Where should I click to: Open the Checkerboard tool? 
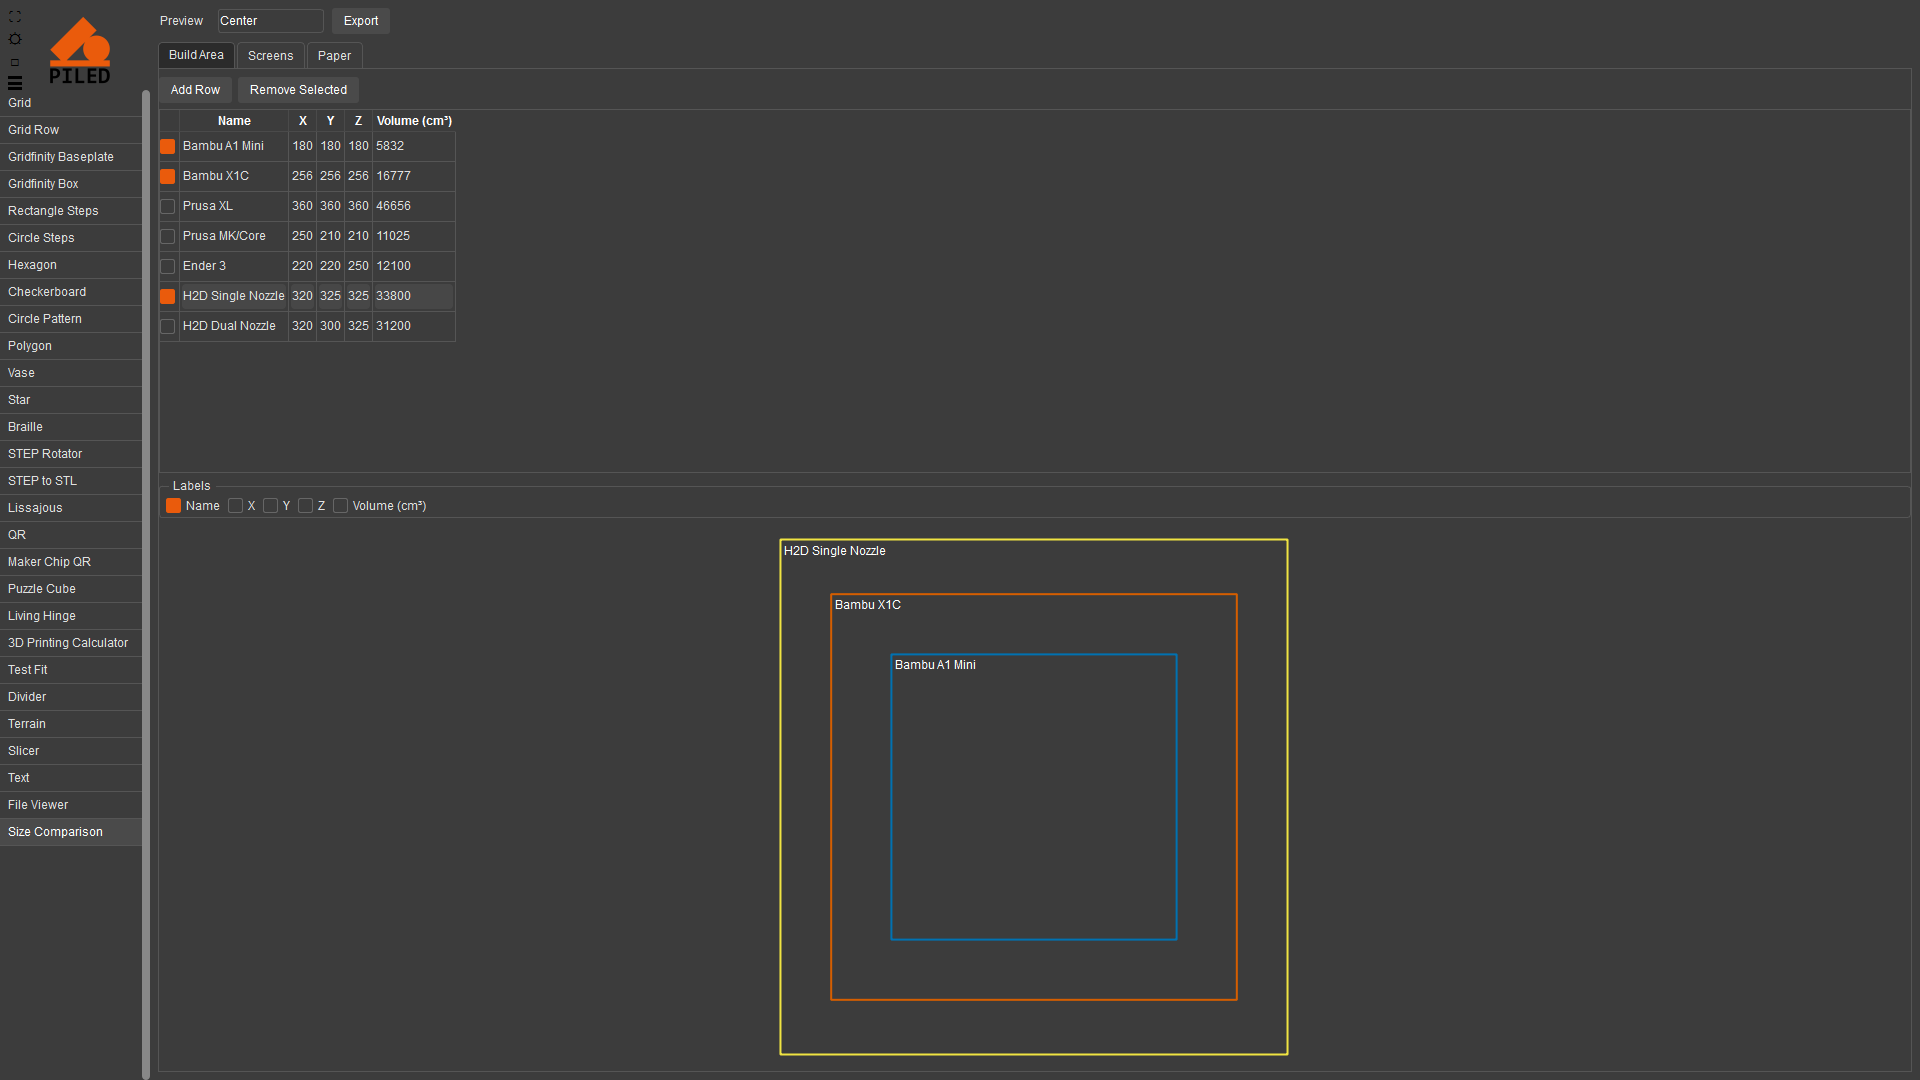click(x=71, y=292)
